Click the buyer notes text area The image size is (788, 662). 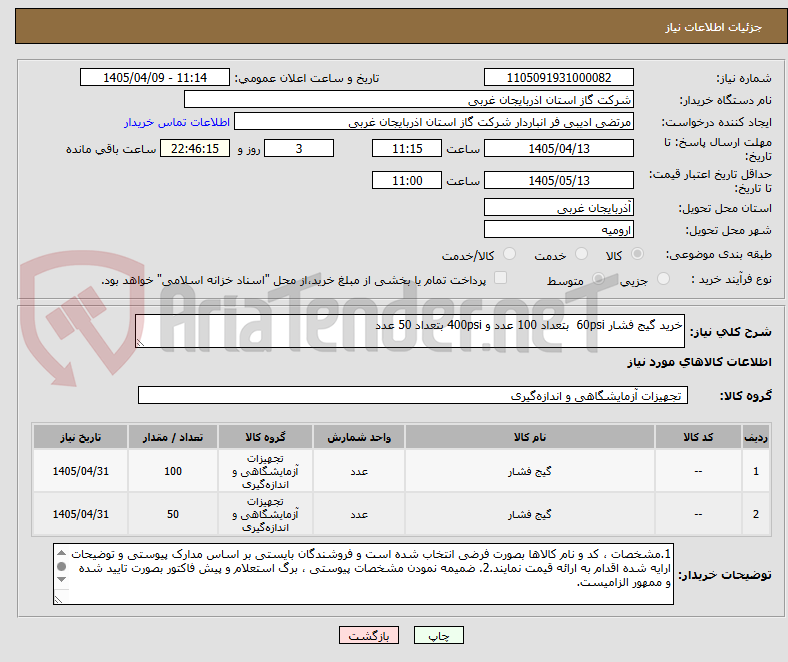click(x=363, y=574)
